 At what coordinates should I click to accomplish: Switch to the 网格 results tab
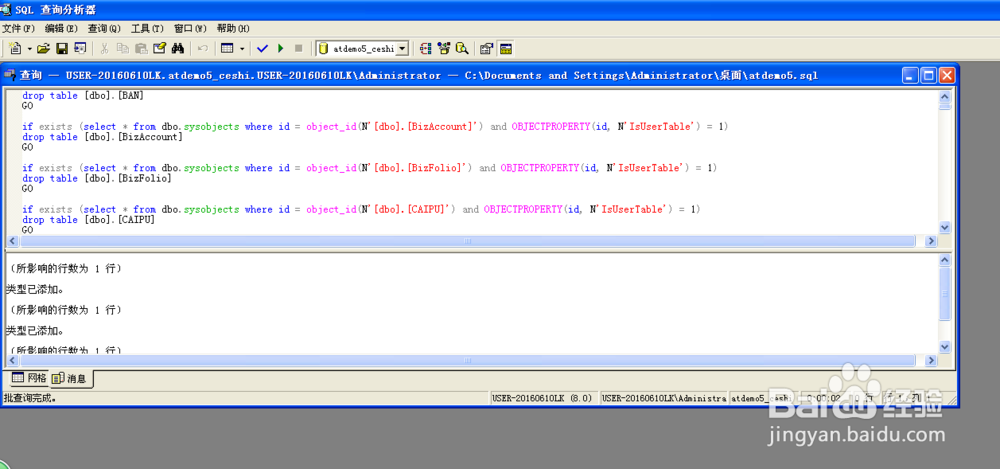click(29, 378)
